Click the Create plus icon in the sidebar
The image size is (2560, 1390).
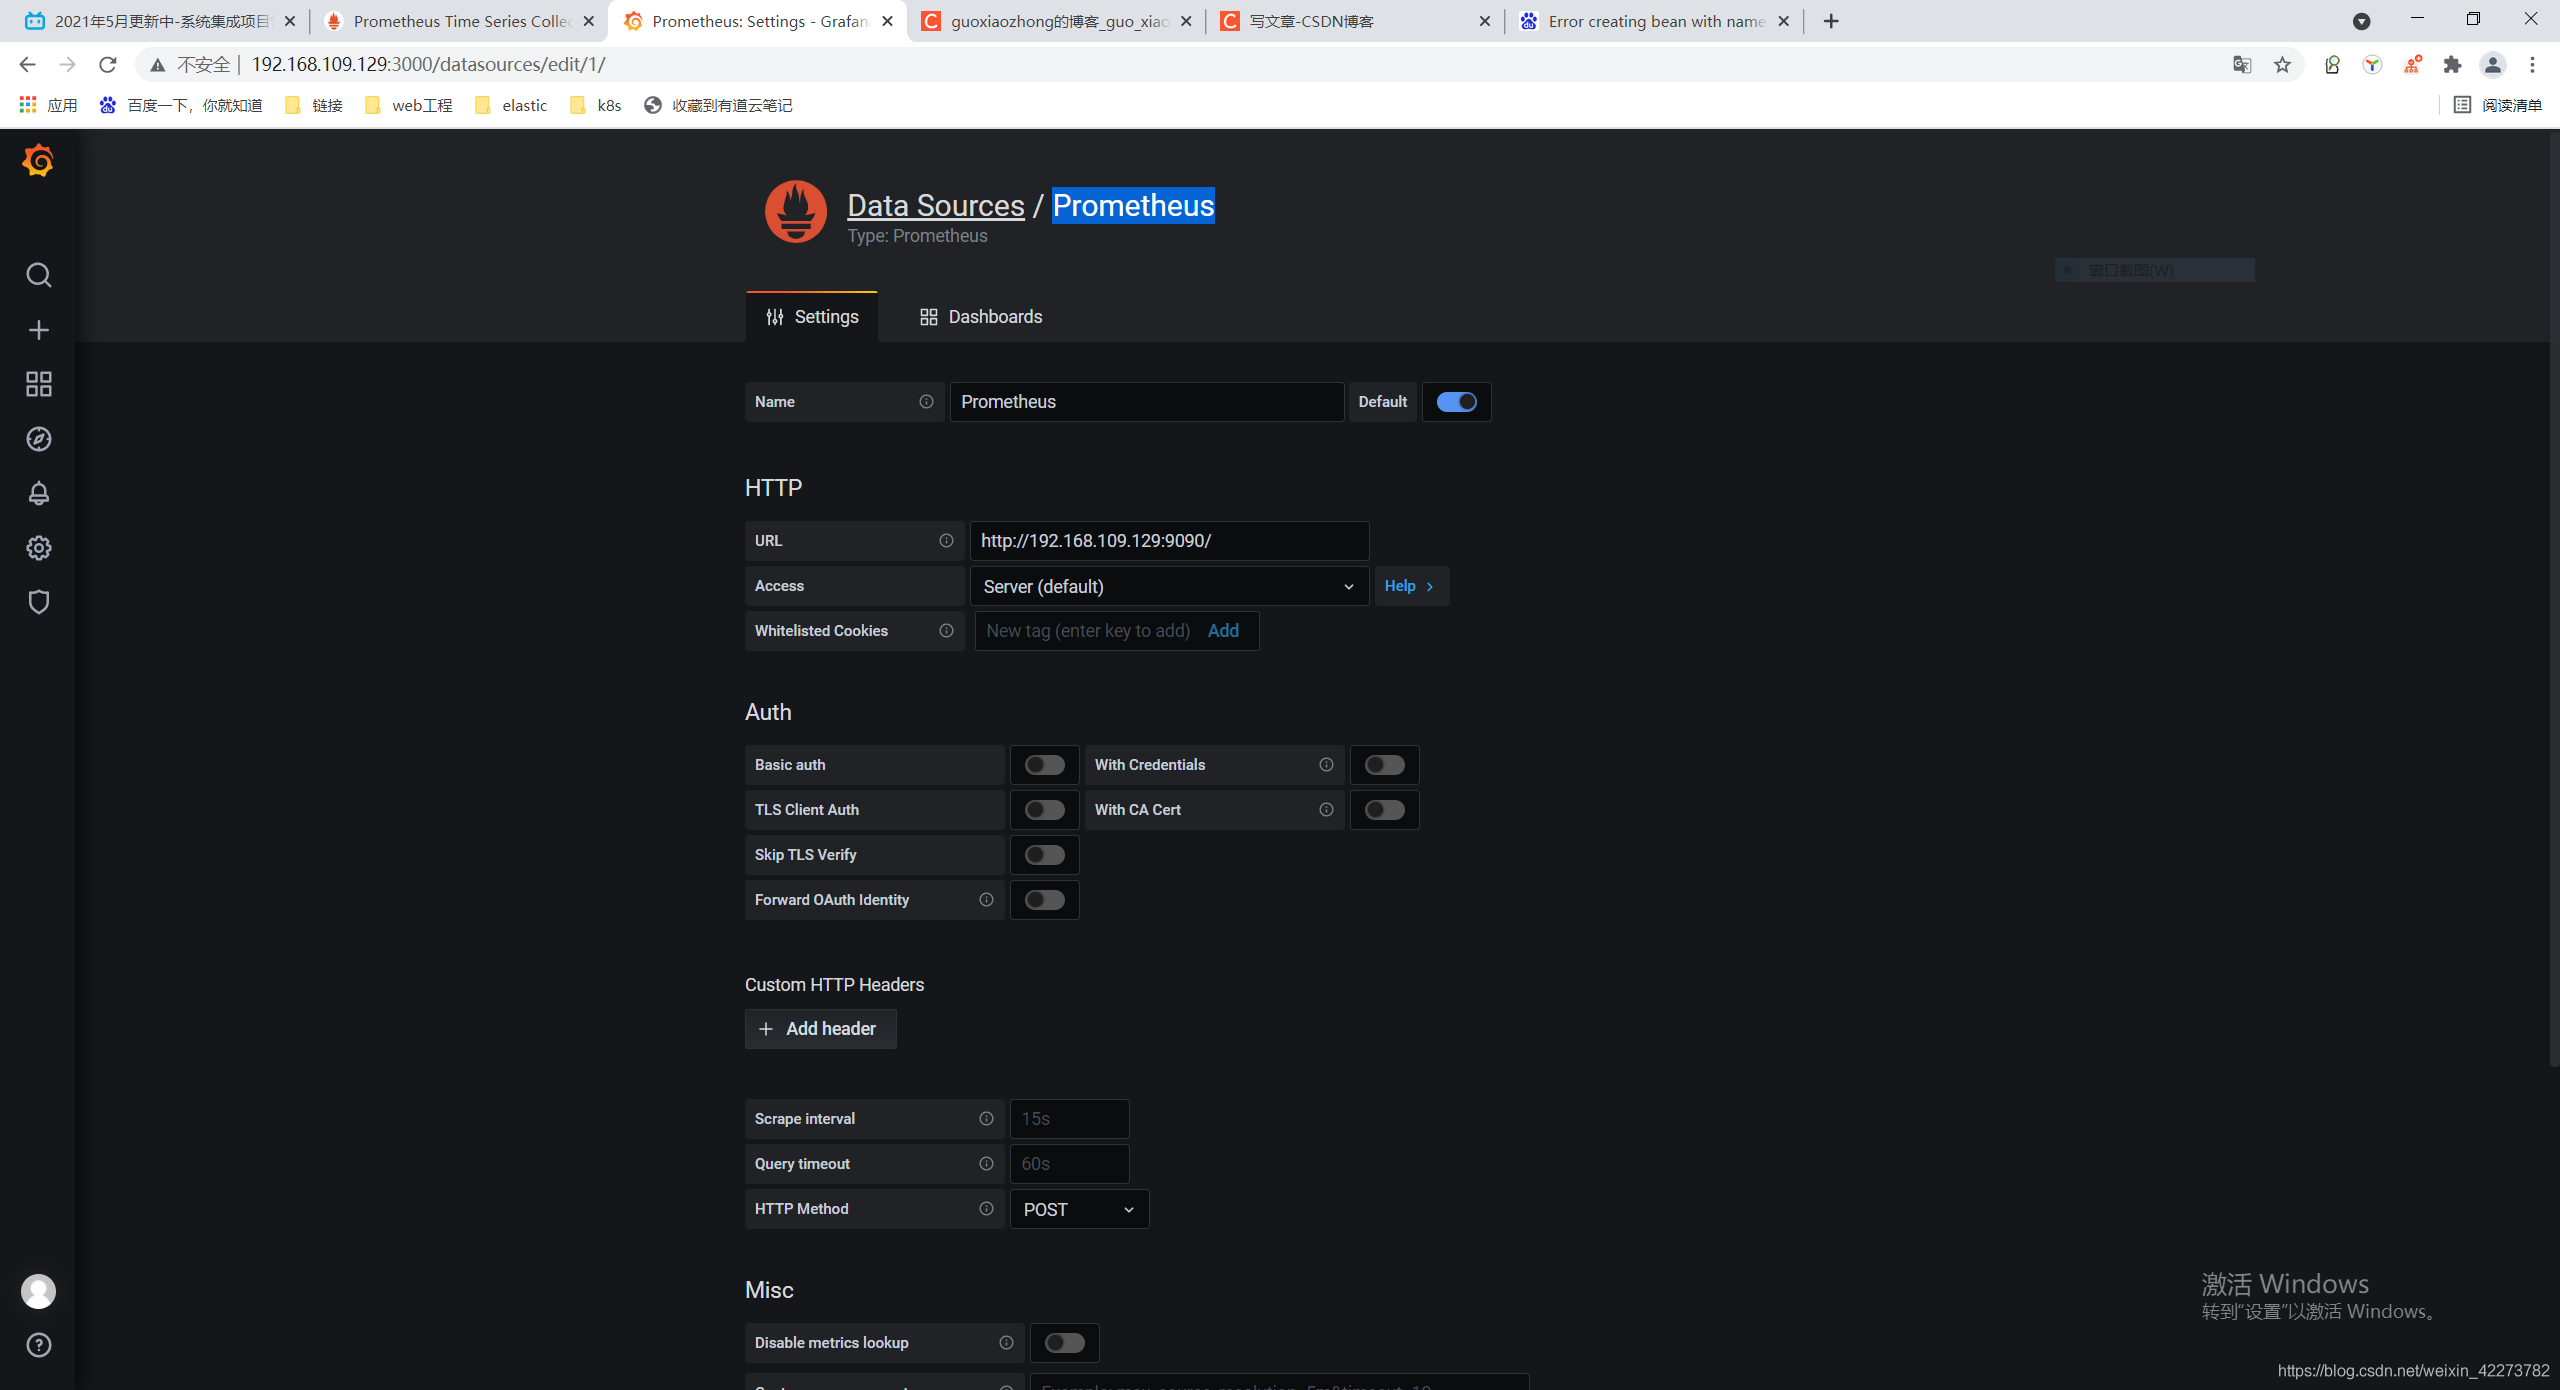click(38, 330)
